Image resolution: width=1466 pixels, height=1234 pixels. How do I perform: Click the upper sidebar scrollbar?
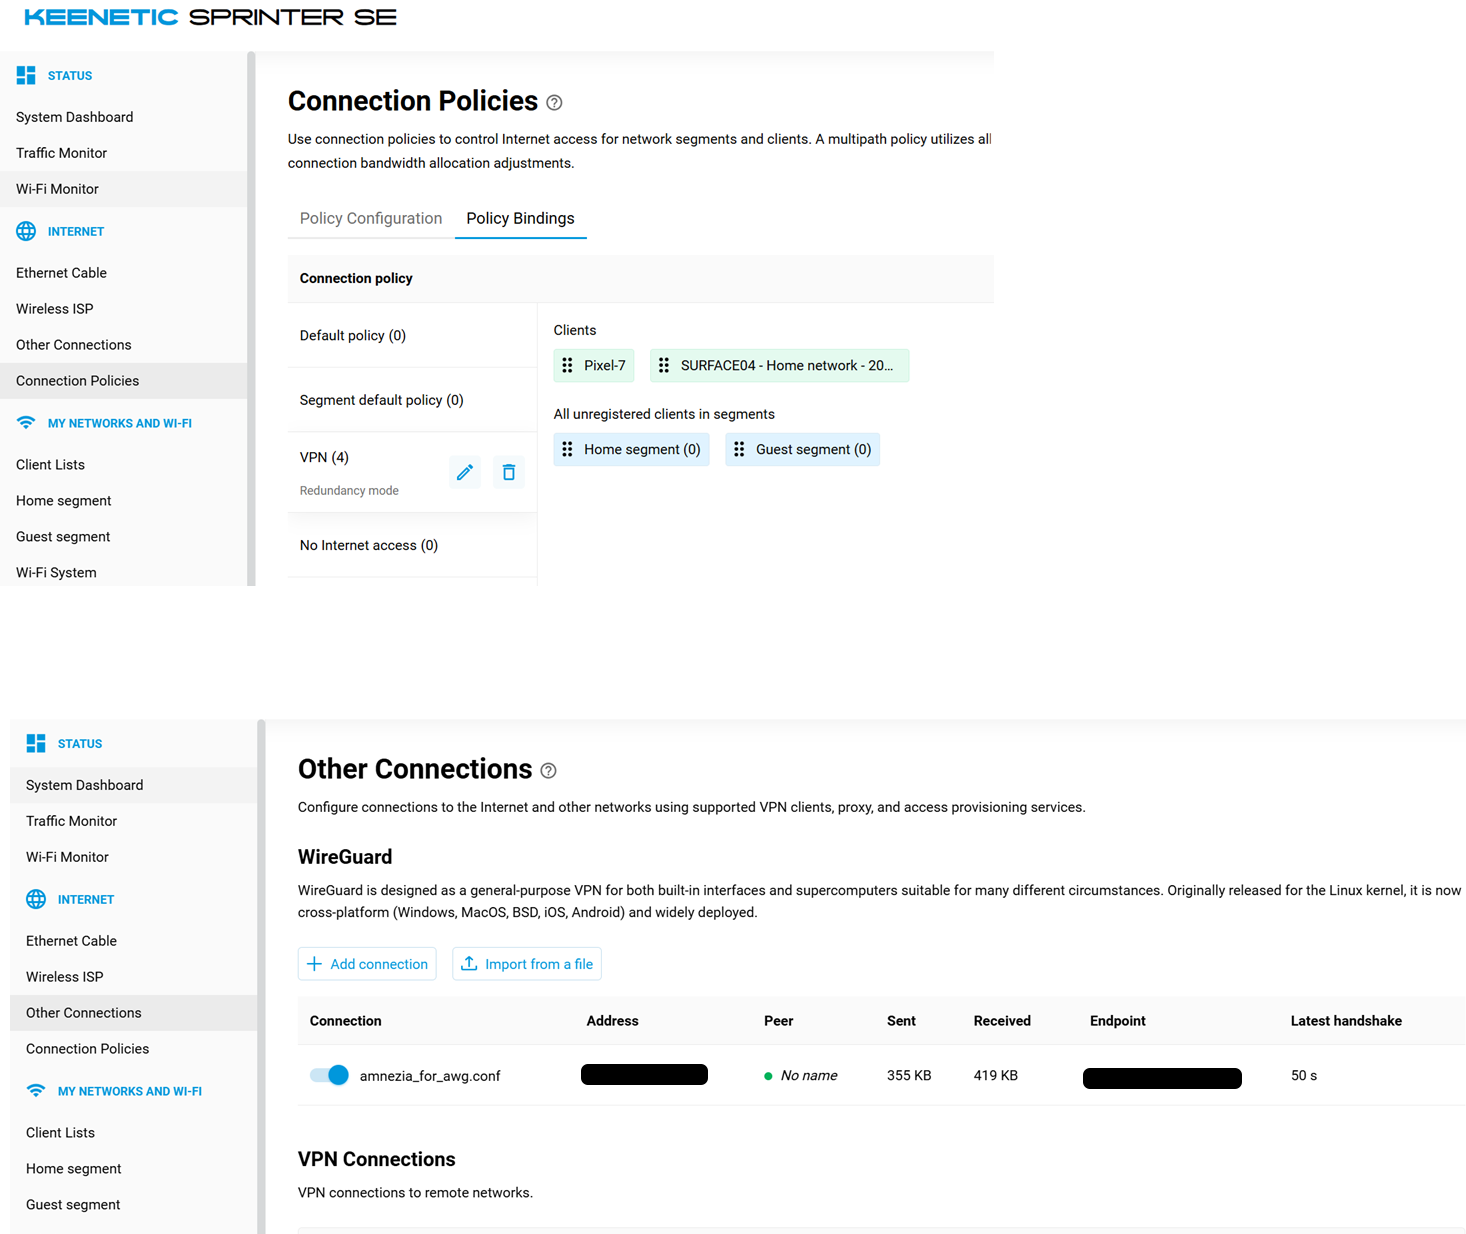coord(251,318)
